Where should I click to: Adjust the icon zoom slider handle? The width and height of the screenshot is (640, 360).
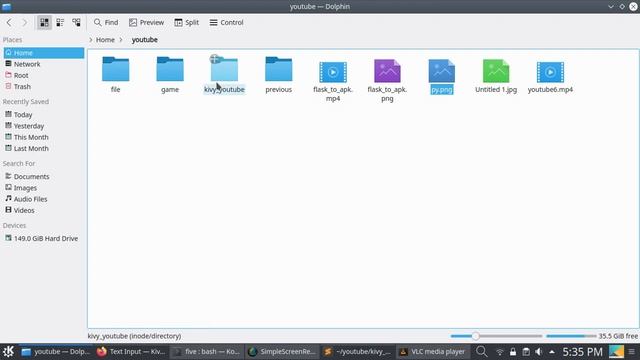tap(475, 336)
